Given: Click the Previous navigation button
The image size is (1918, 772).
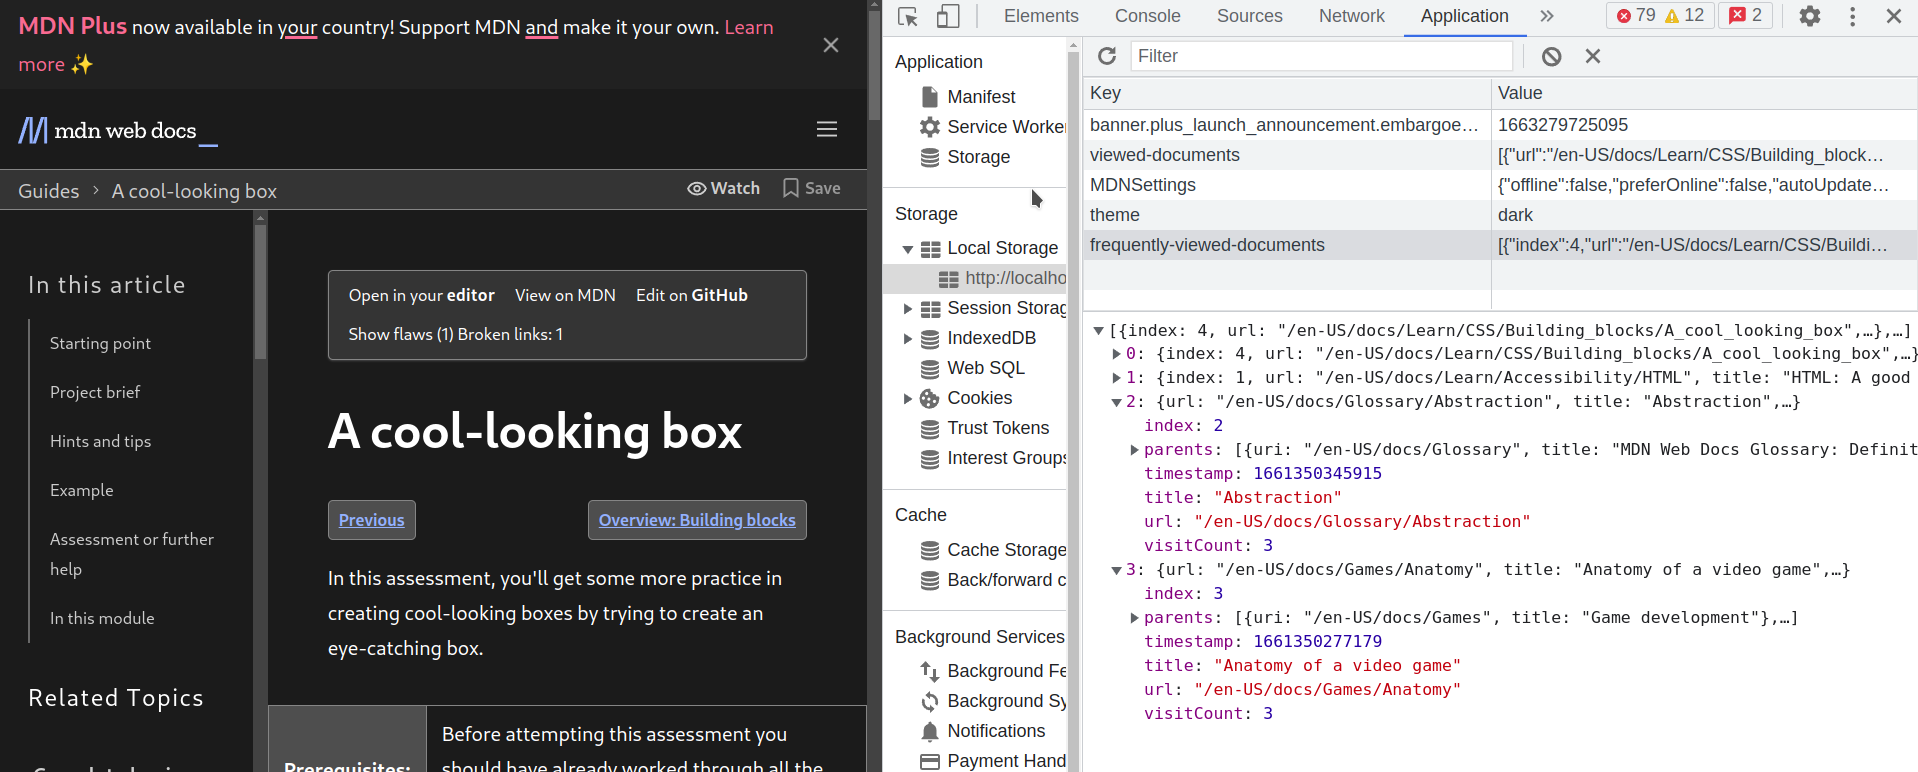Looking at the screenshot, I should [x=372, y=520].
